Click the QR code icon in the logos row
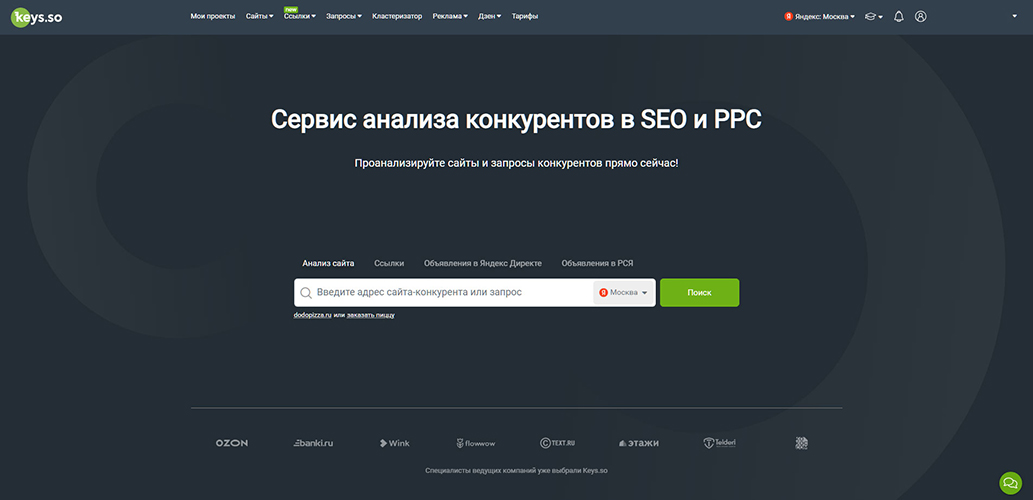The height and width of the screenshot is (500, 1033). [x=801, y=443]
